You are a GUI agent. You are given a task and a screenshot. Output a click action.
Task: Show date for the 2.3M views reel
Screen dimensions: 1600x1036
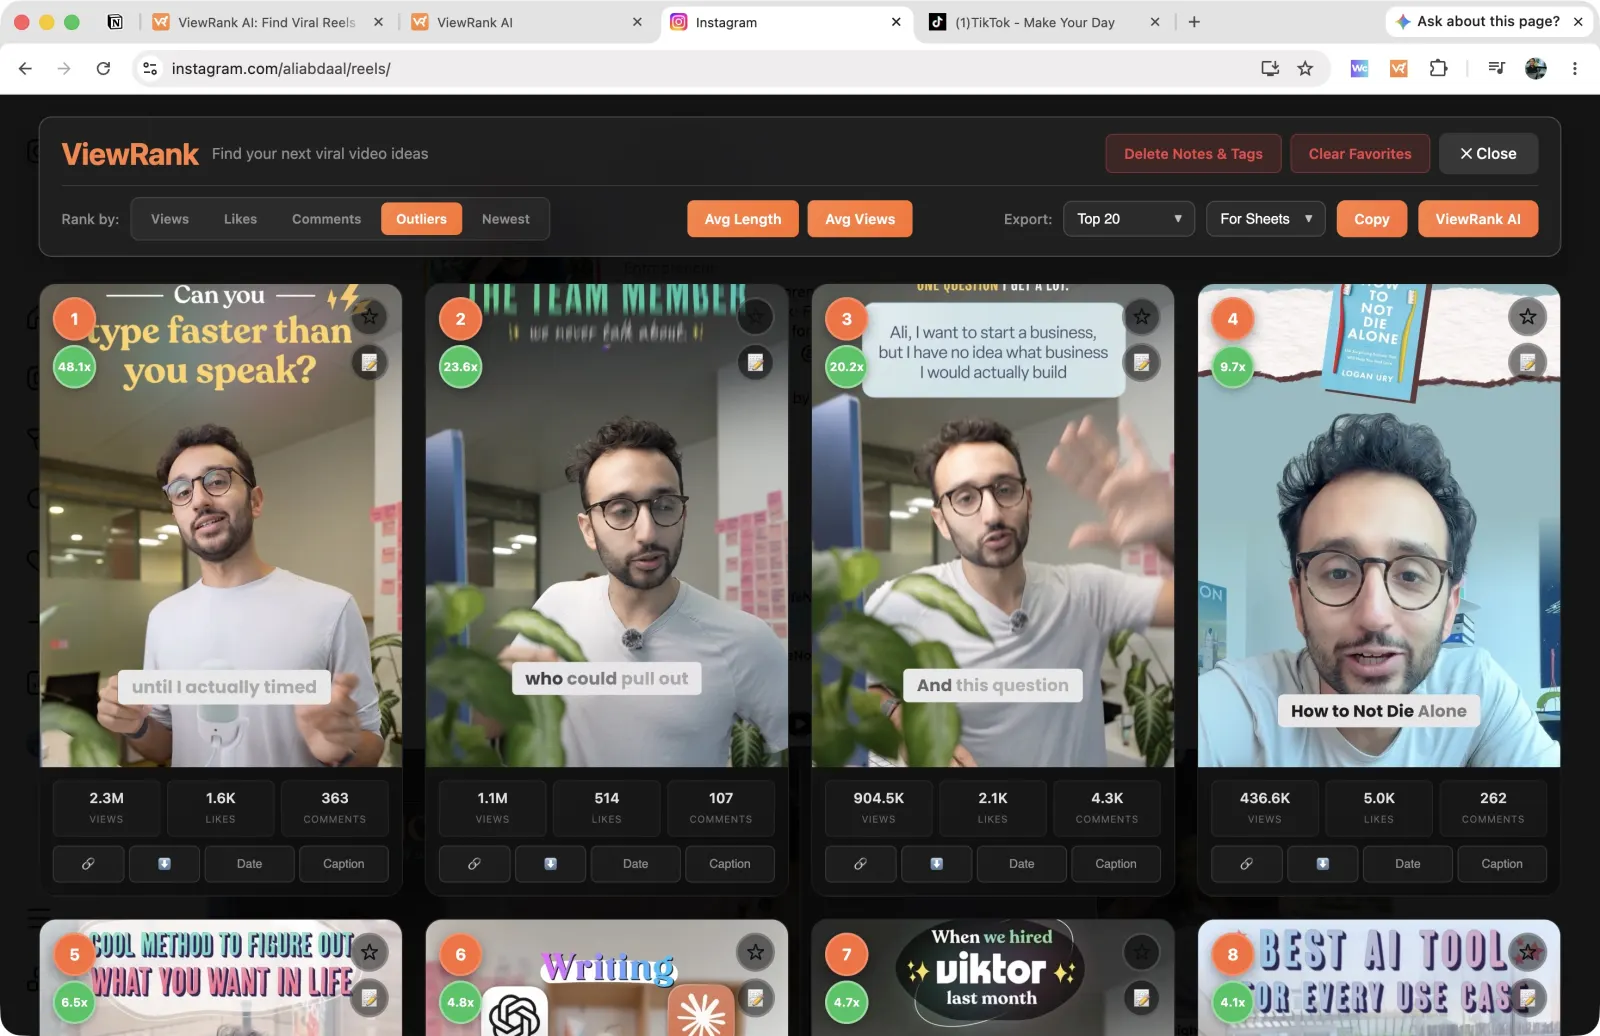point(249,864)
